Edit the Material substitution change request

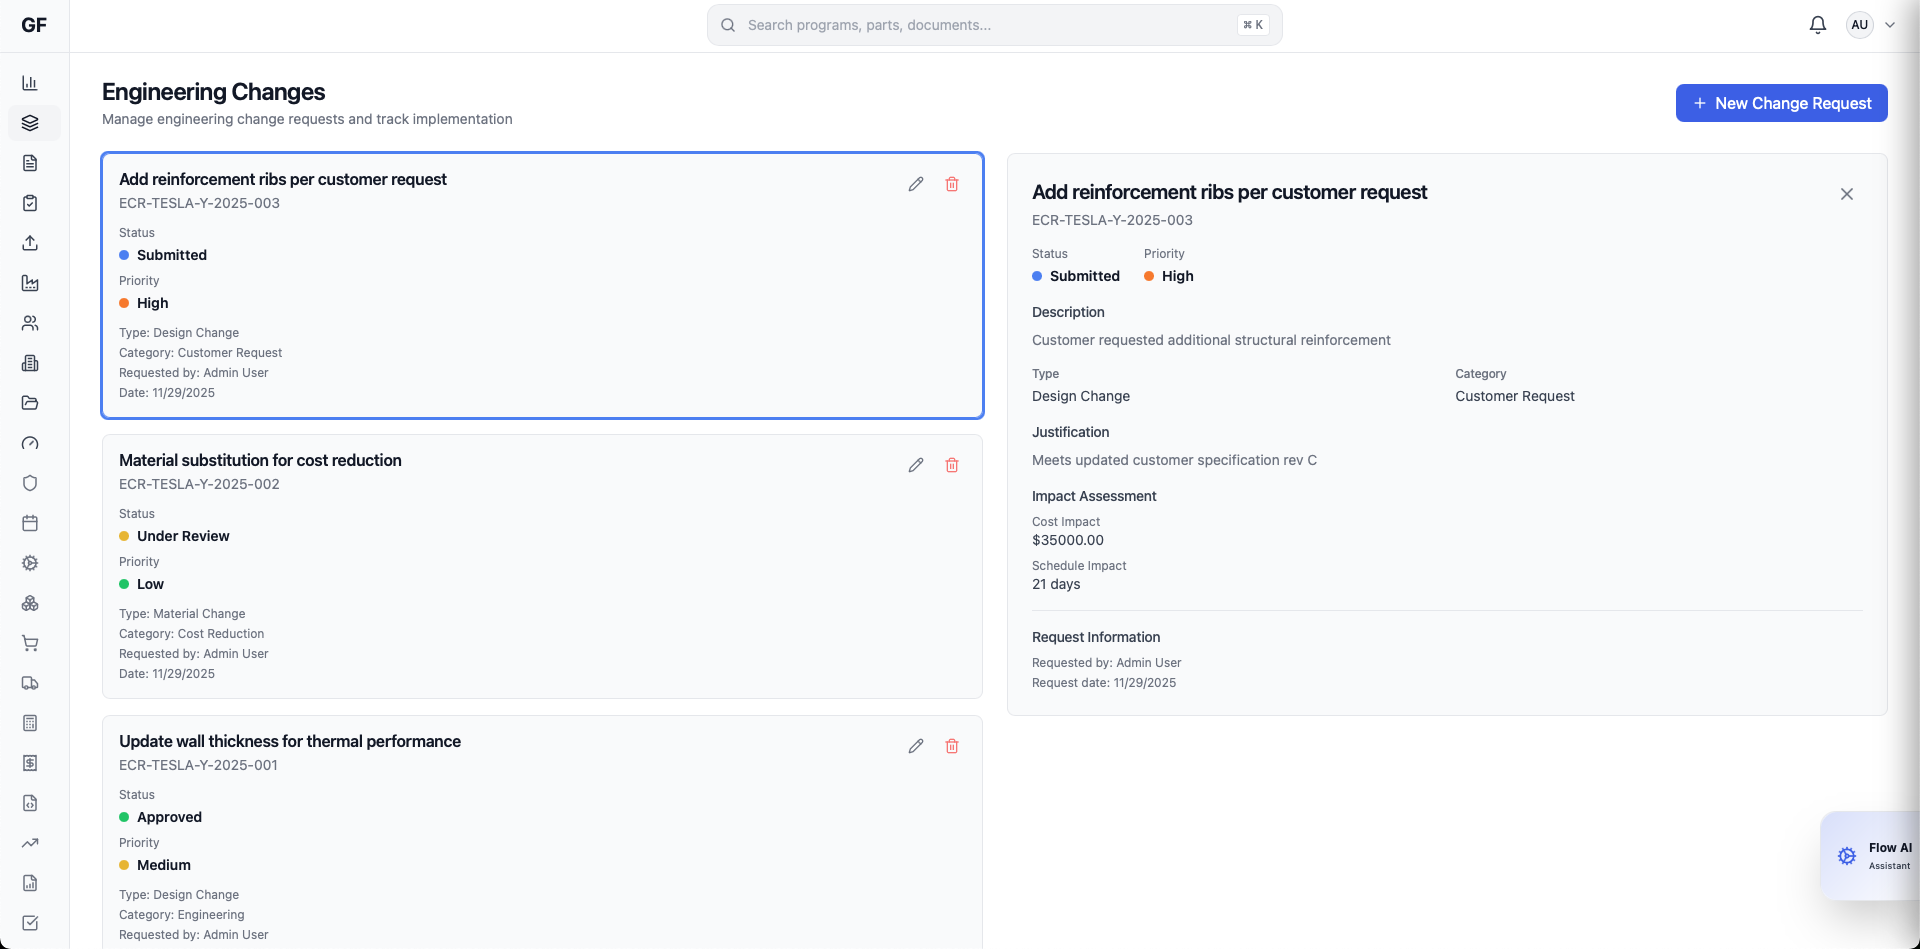(916, 464)
